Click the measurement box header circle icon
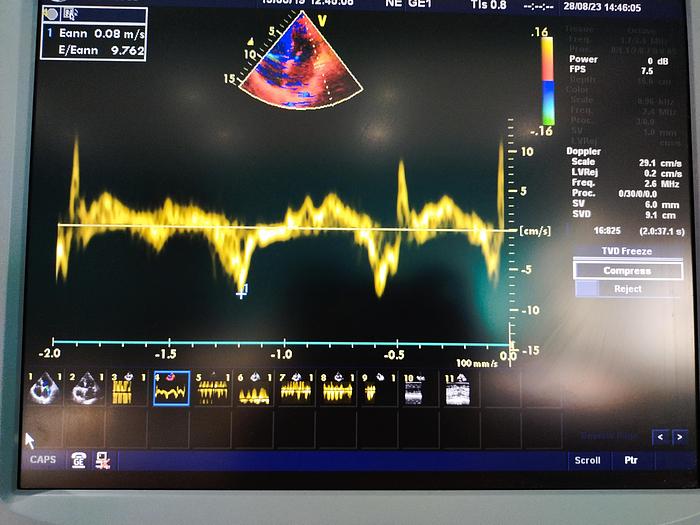This screenshot has width=700, height=525. (x=51, y=14)
